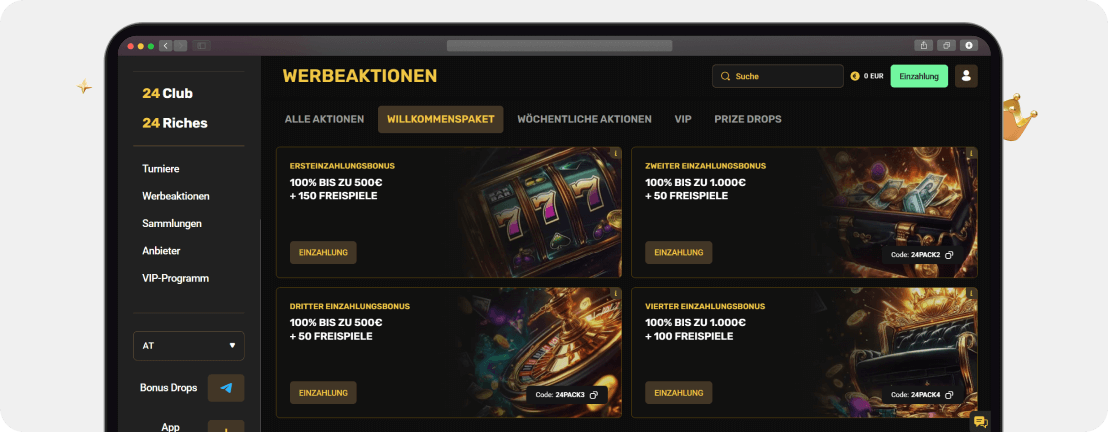Open Turniere in the sidebar
The height and width of the screenshot is (432, 1108).
pos(160,169)
